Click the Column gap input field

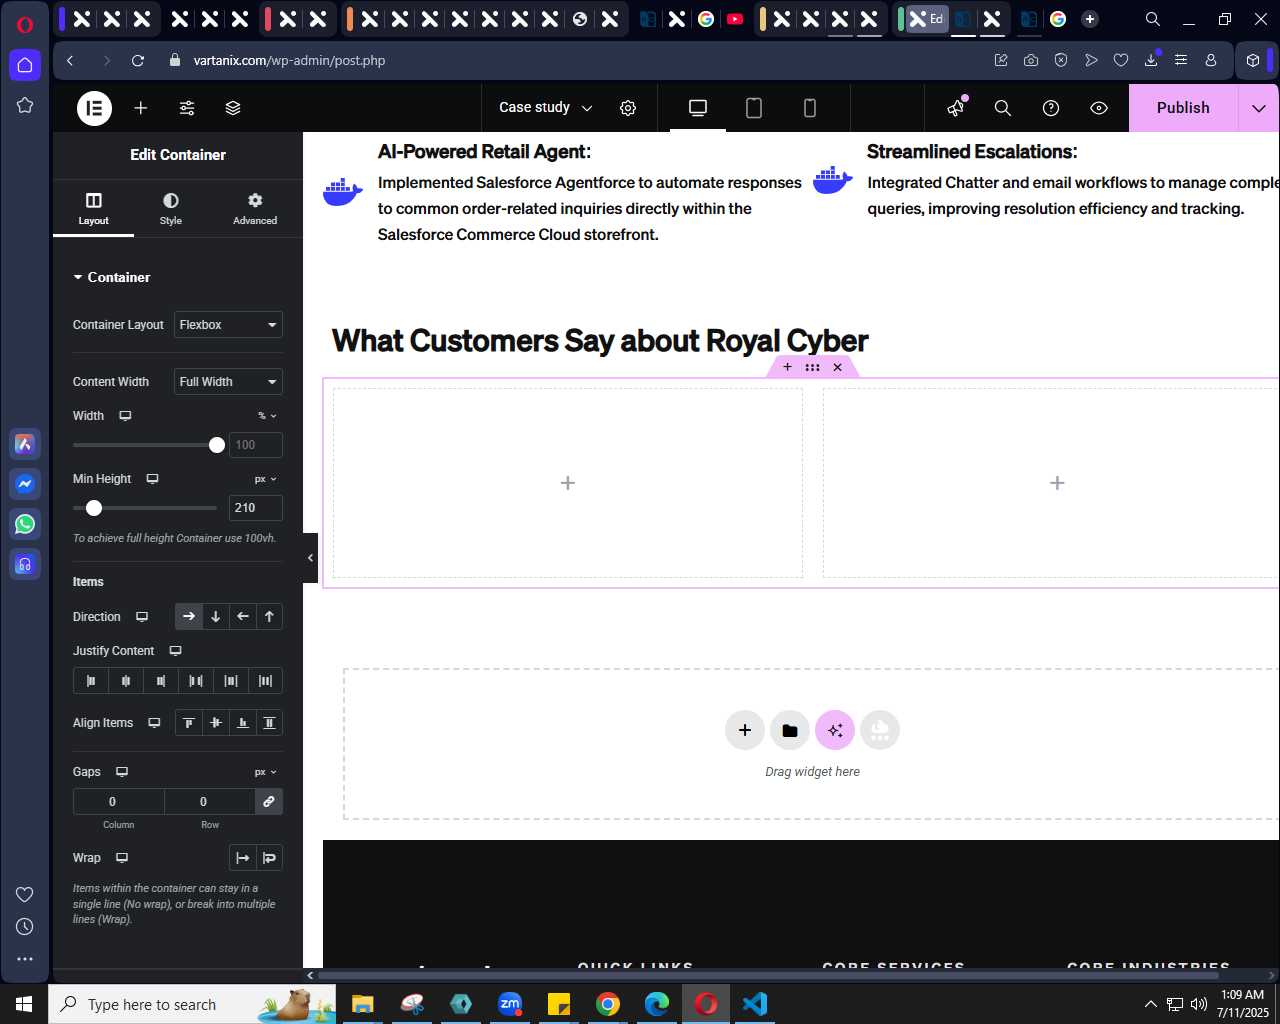pos(118,802)
